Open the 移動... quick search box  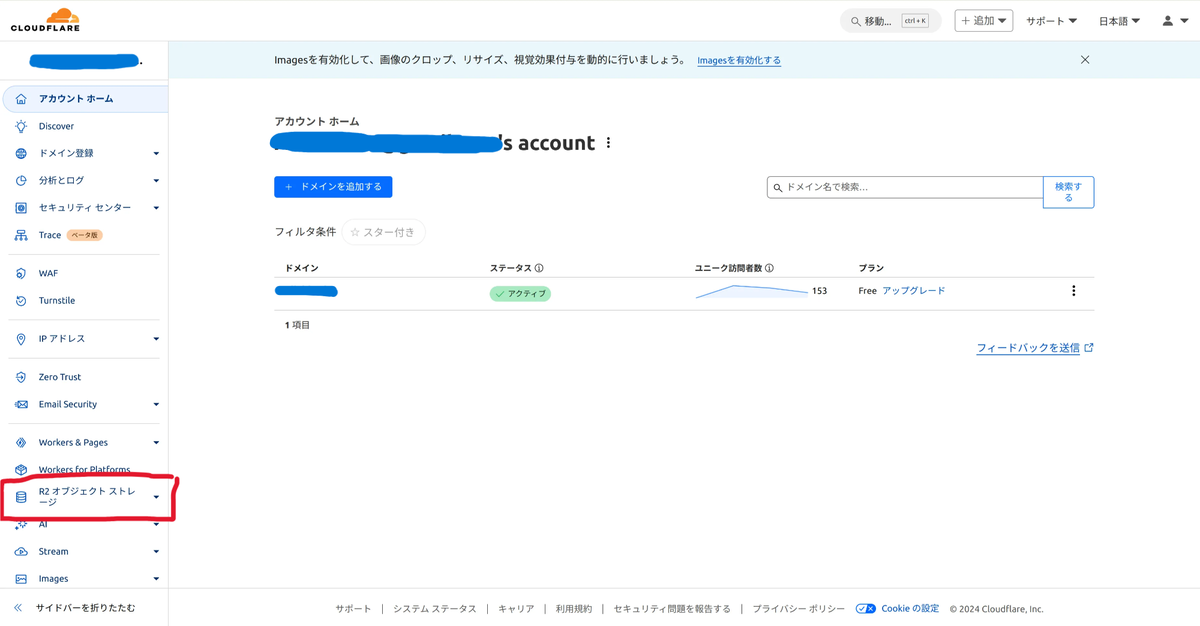point(890,21)
